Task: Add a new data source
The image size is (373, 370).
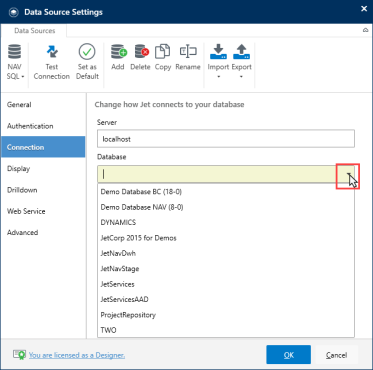Action: (x=118, y=57)
